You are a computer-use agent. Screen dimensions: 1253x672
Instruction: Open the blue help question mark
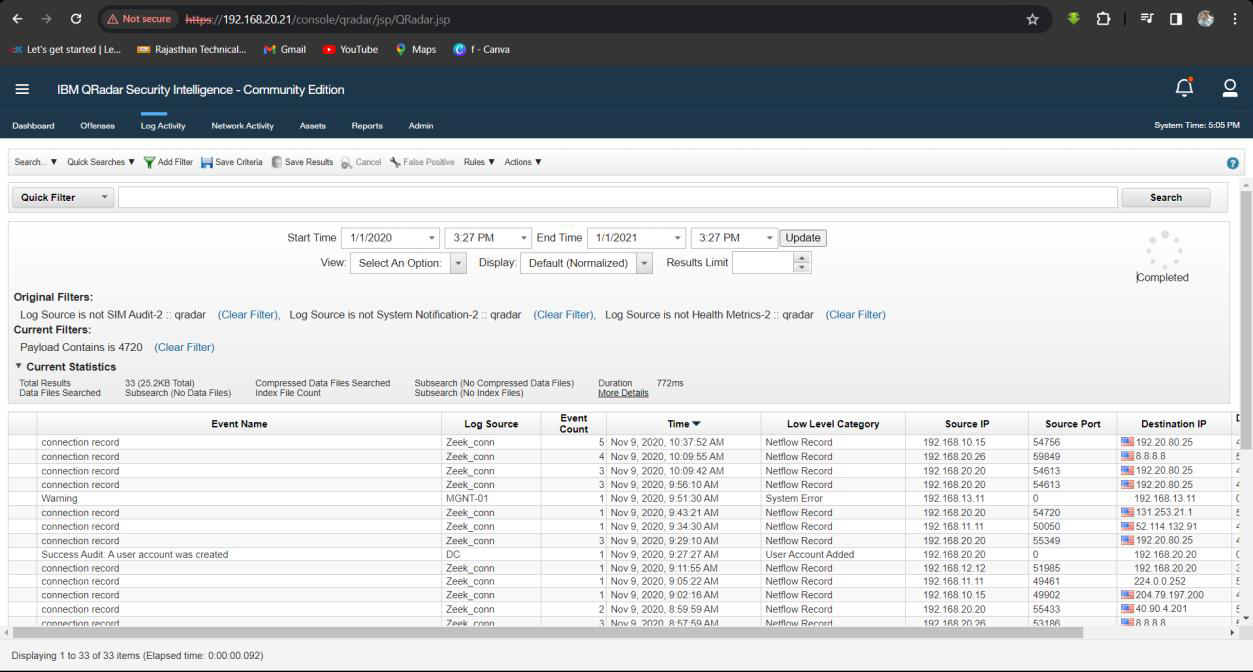pos(1233,163)
